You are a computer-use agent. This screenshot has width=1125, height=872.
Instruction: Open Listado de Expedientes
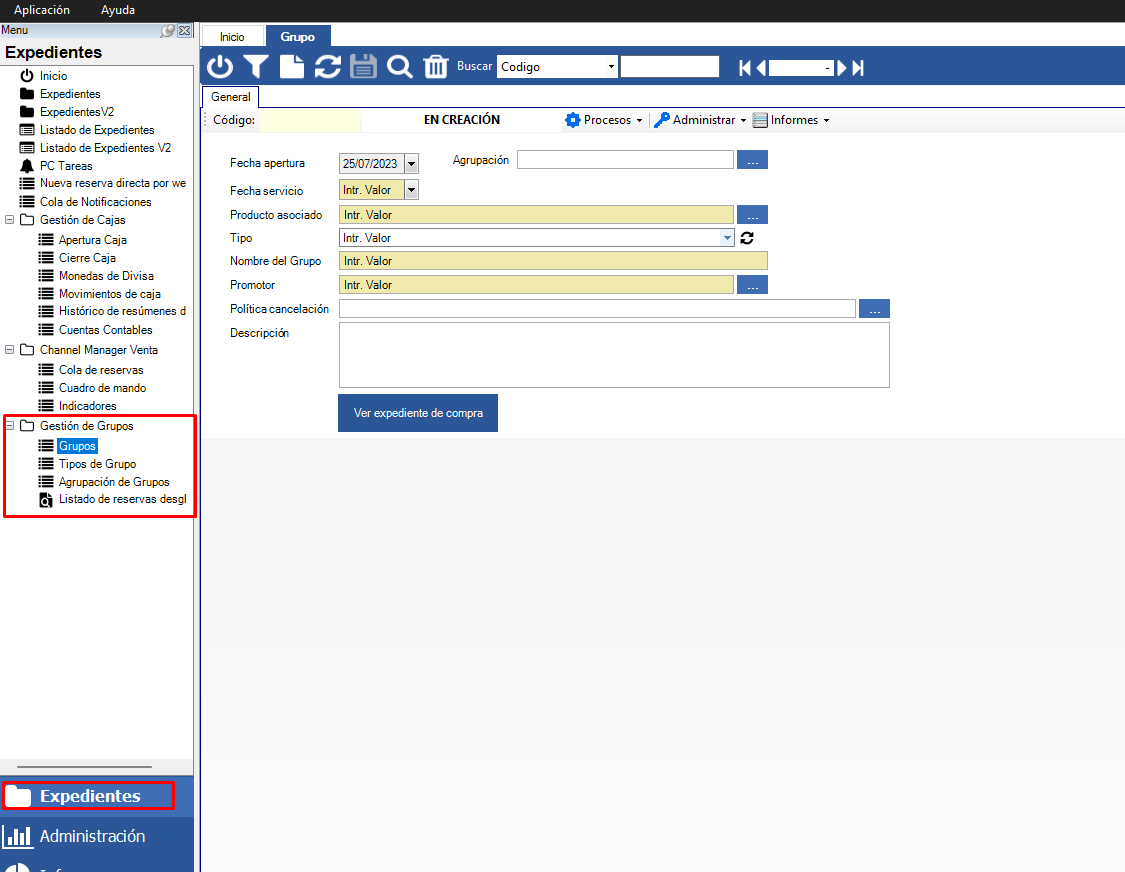pos(97,130)
